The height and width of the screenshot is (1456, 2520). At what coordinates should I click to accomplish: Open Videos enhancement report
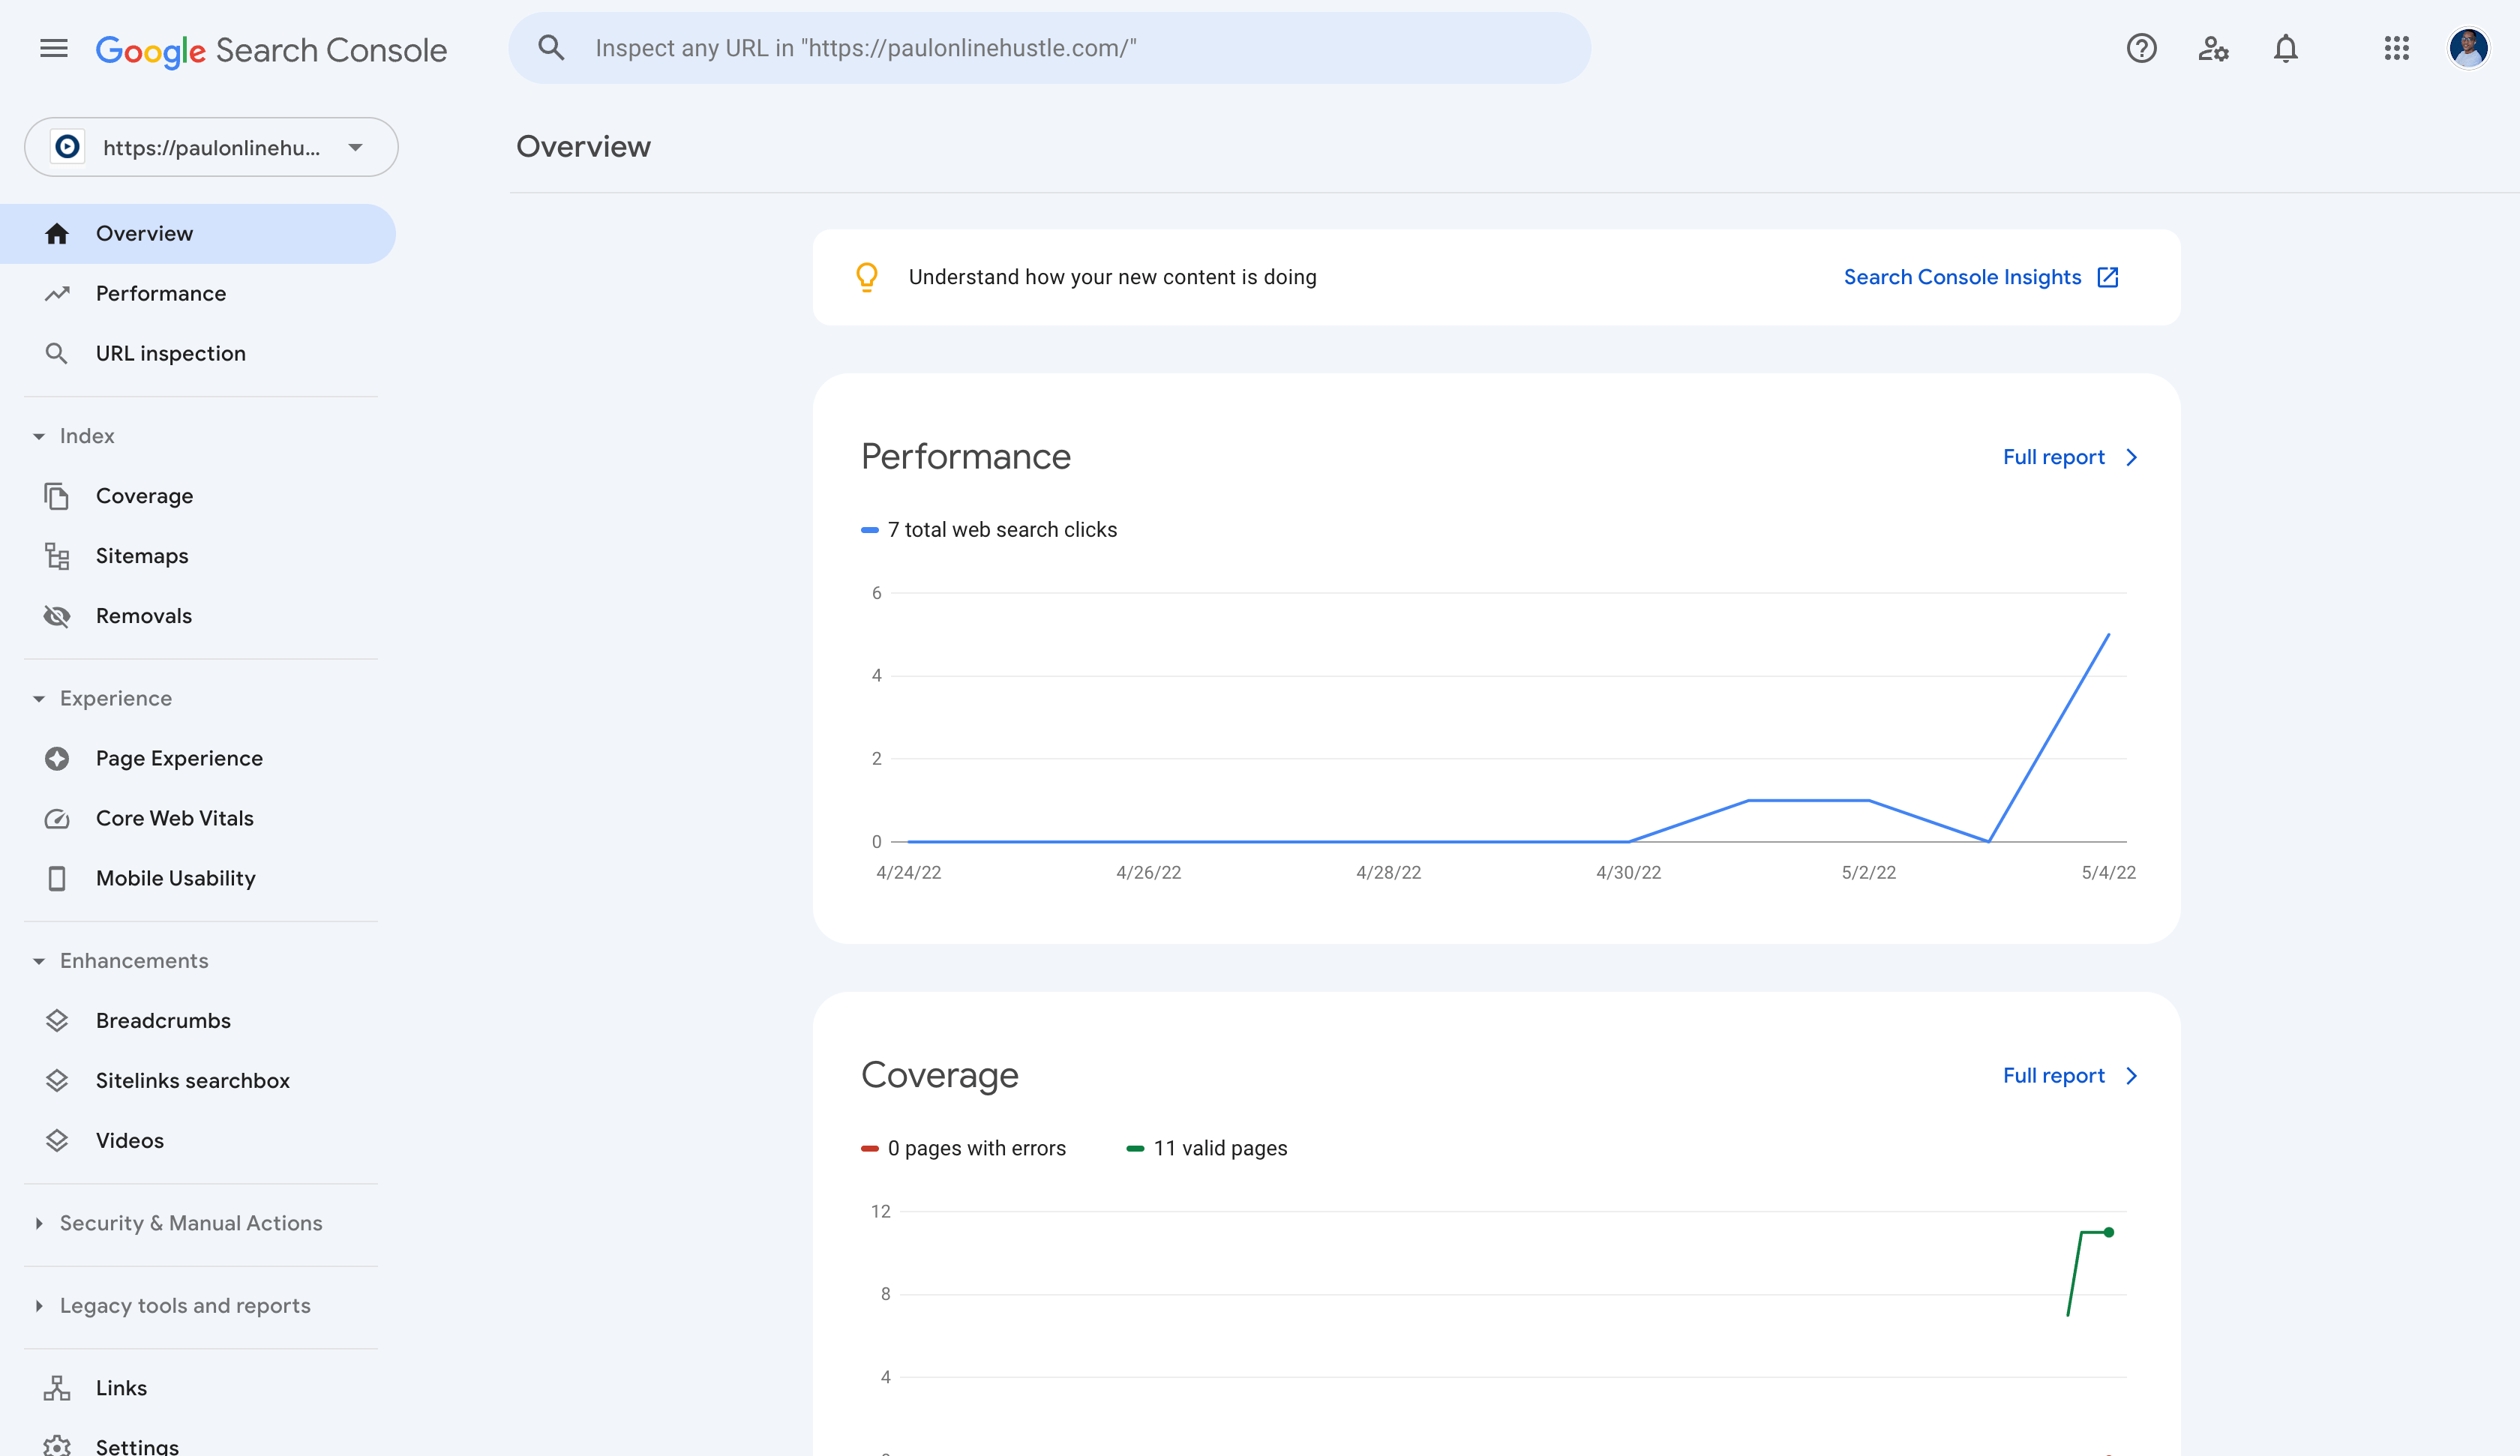point(198,1140)
